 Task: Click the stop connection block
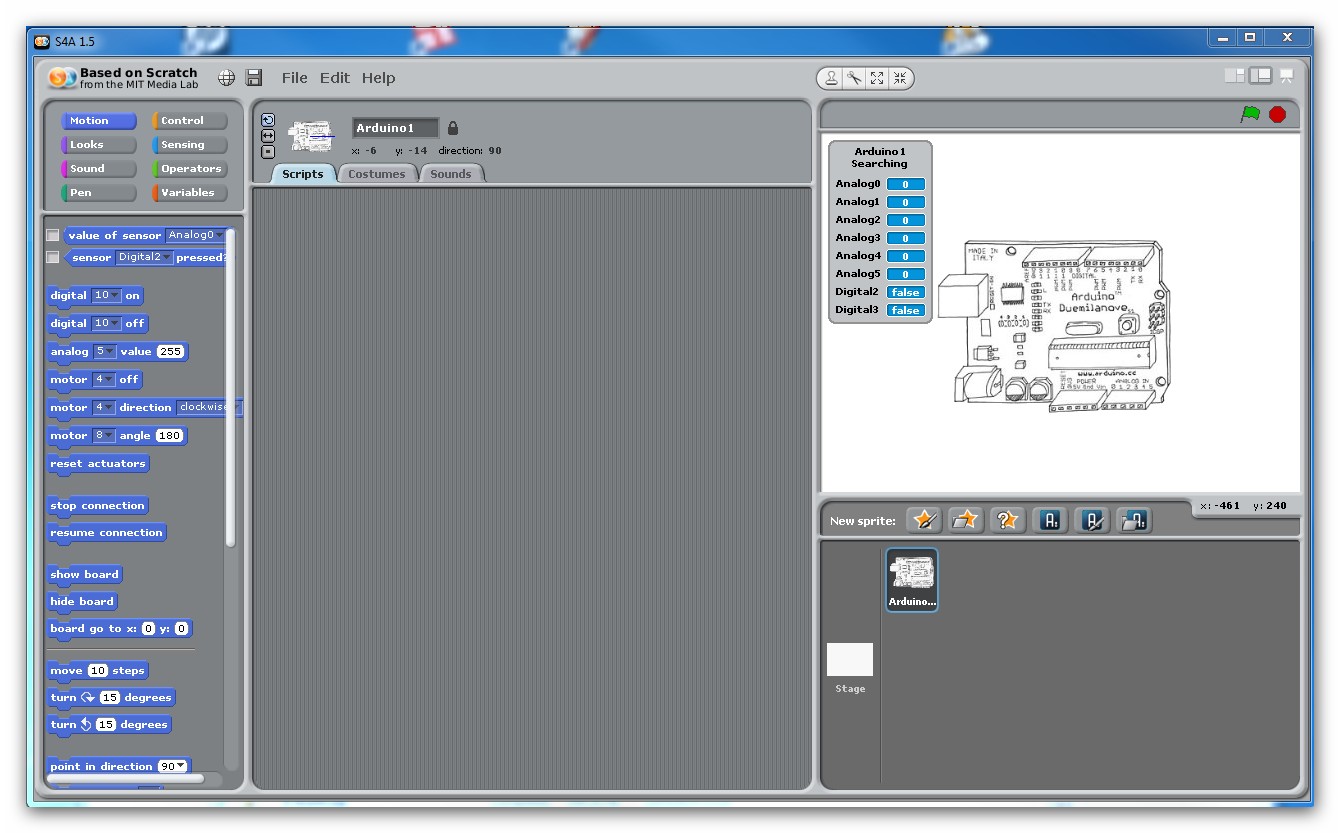click(98, 506)
